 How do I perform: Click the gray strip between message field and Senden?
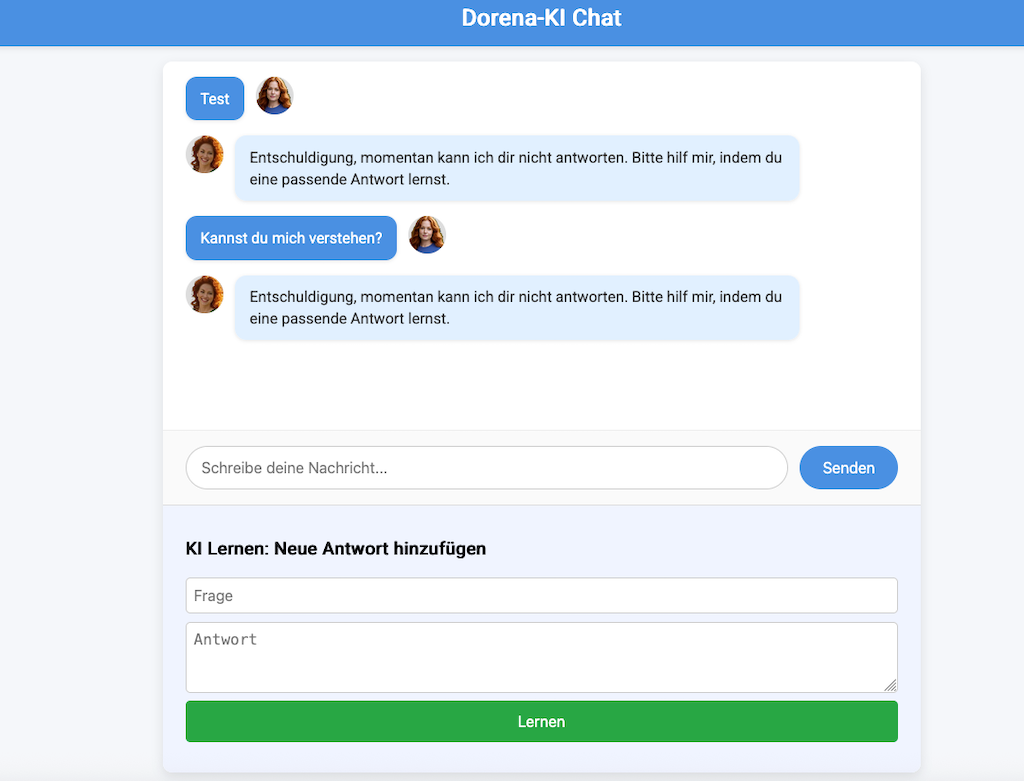794,468
